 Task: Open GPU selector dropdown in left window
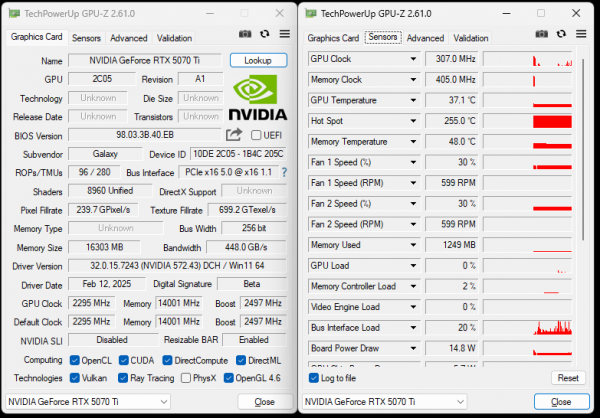coord(88,402)
